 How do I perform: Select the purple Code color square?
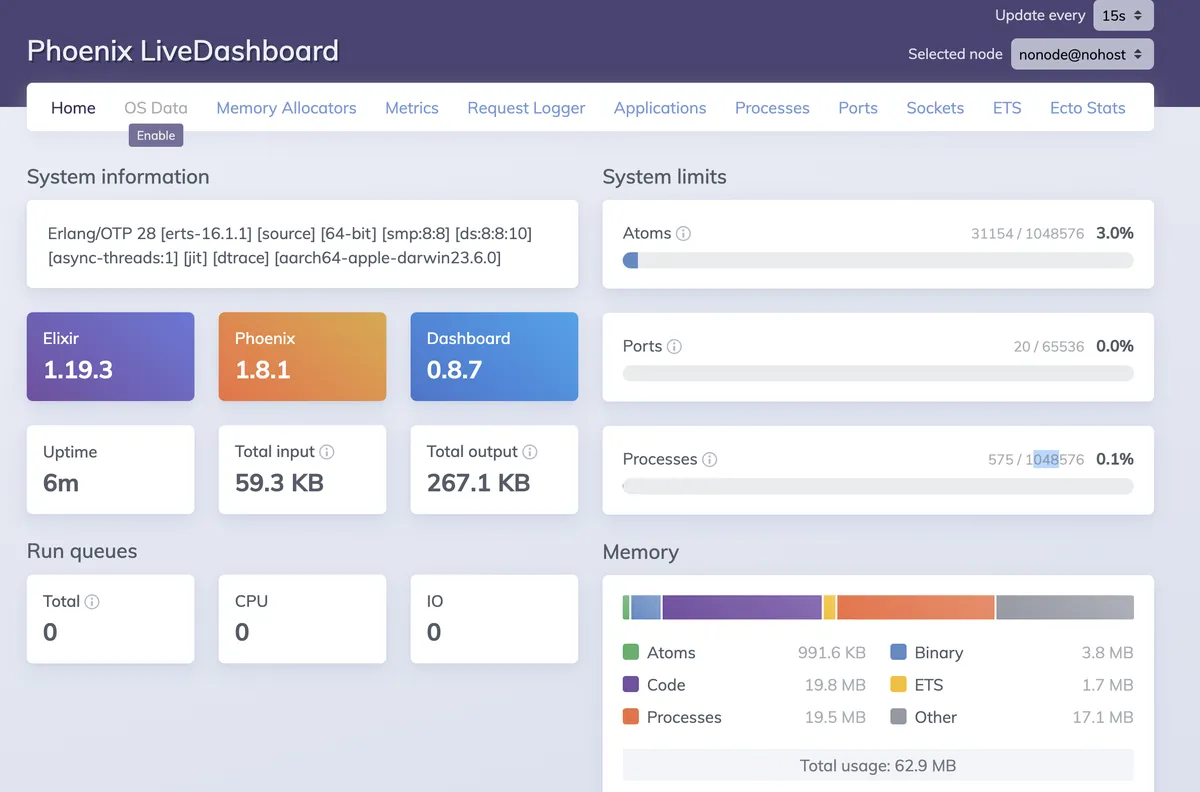tap(631, 685)
